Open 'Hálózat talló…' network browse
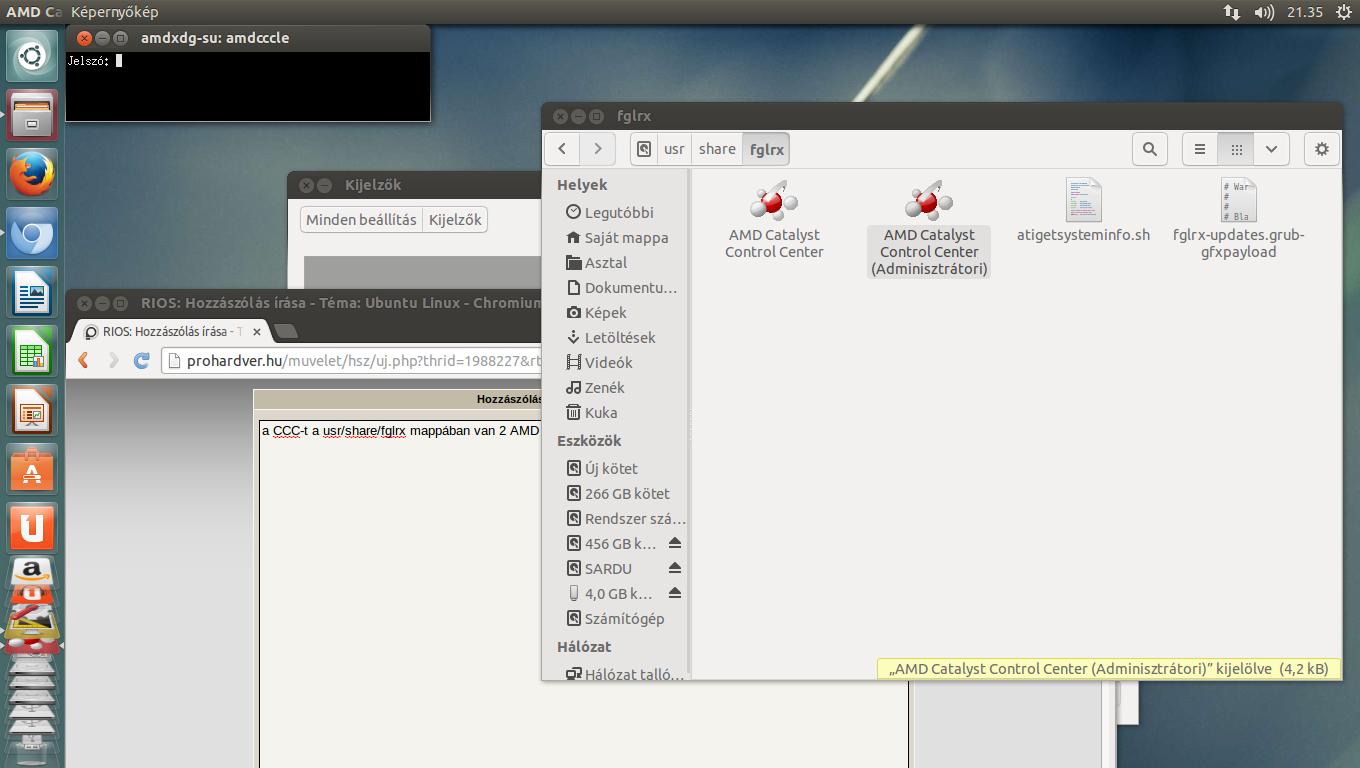1360x768 pixels. click(x=625, y=674)
